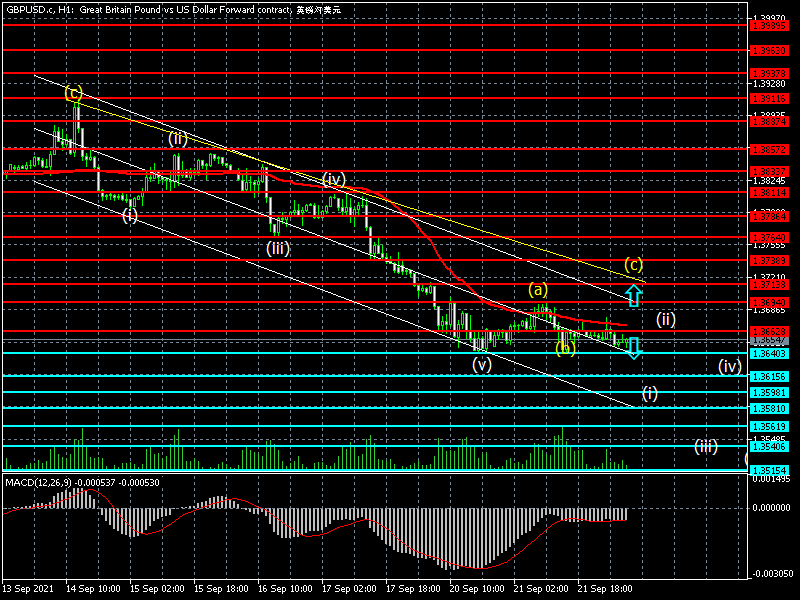
Task: Select the yellow (c) label at chart peak
Action: click(74, 94)
